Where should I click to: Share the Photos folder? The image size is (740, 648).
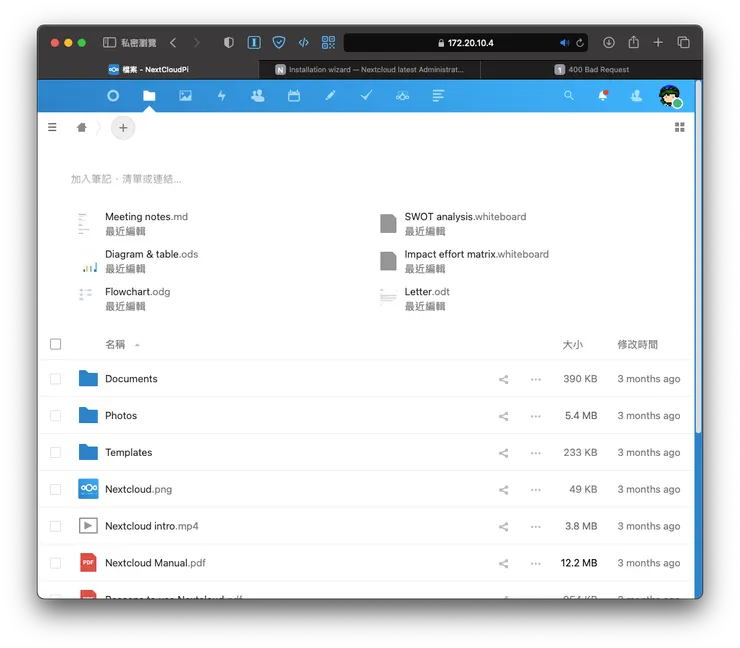(x=504, y=416)
